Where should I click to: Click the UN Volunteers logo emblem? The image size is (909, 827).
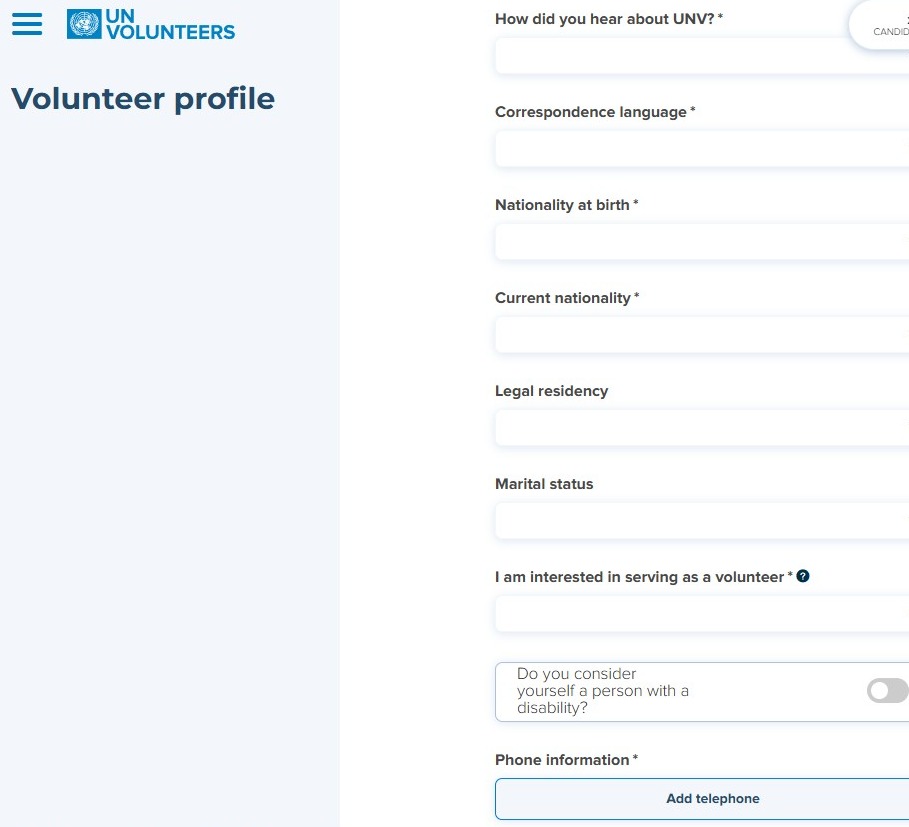pyautogui.click(x=84, y=24)
